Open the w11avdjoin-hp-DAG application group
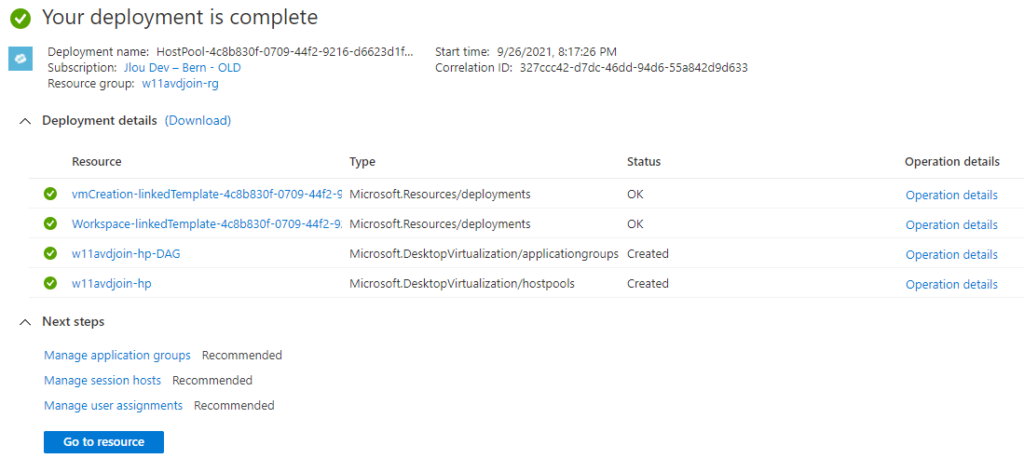This screenshot has width=1024, height=472. tap(126, 254)
